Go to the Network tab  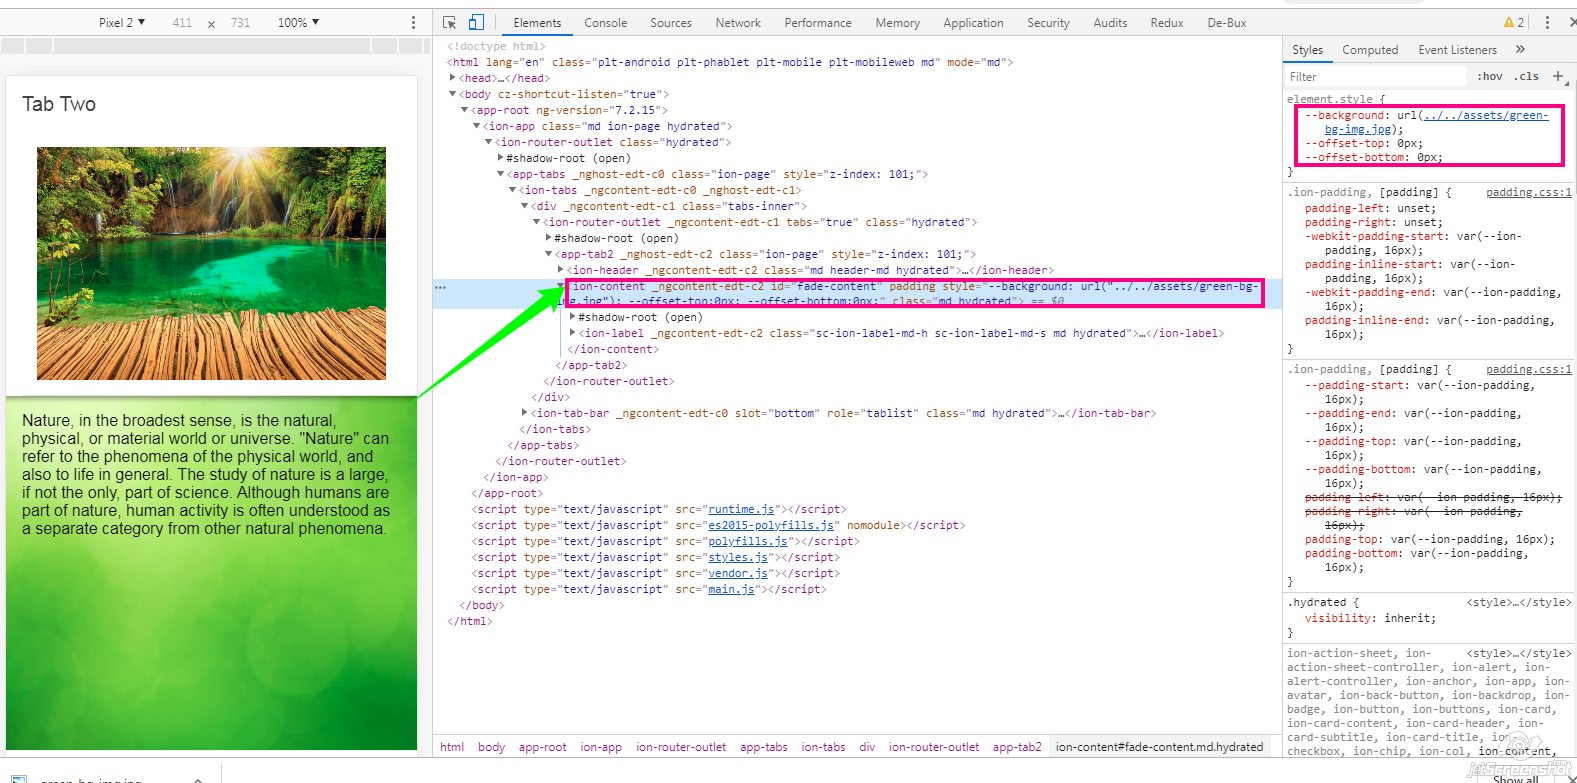[738, 22]
